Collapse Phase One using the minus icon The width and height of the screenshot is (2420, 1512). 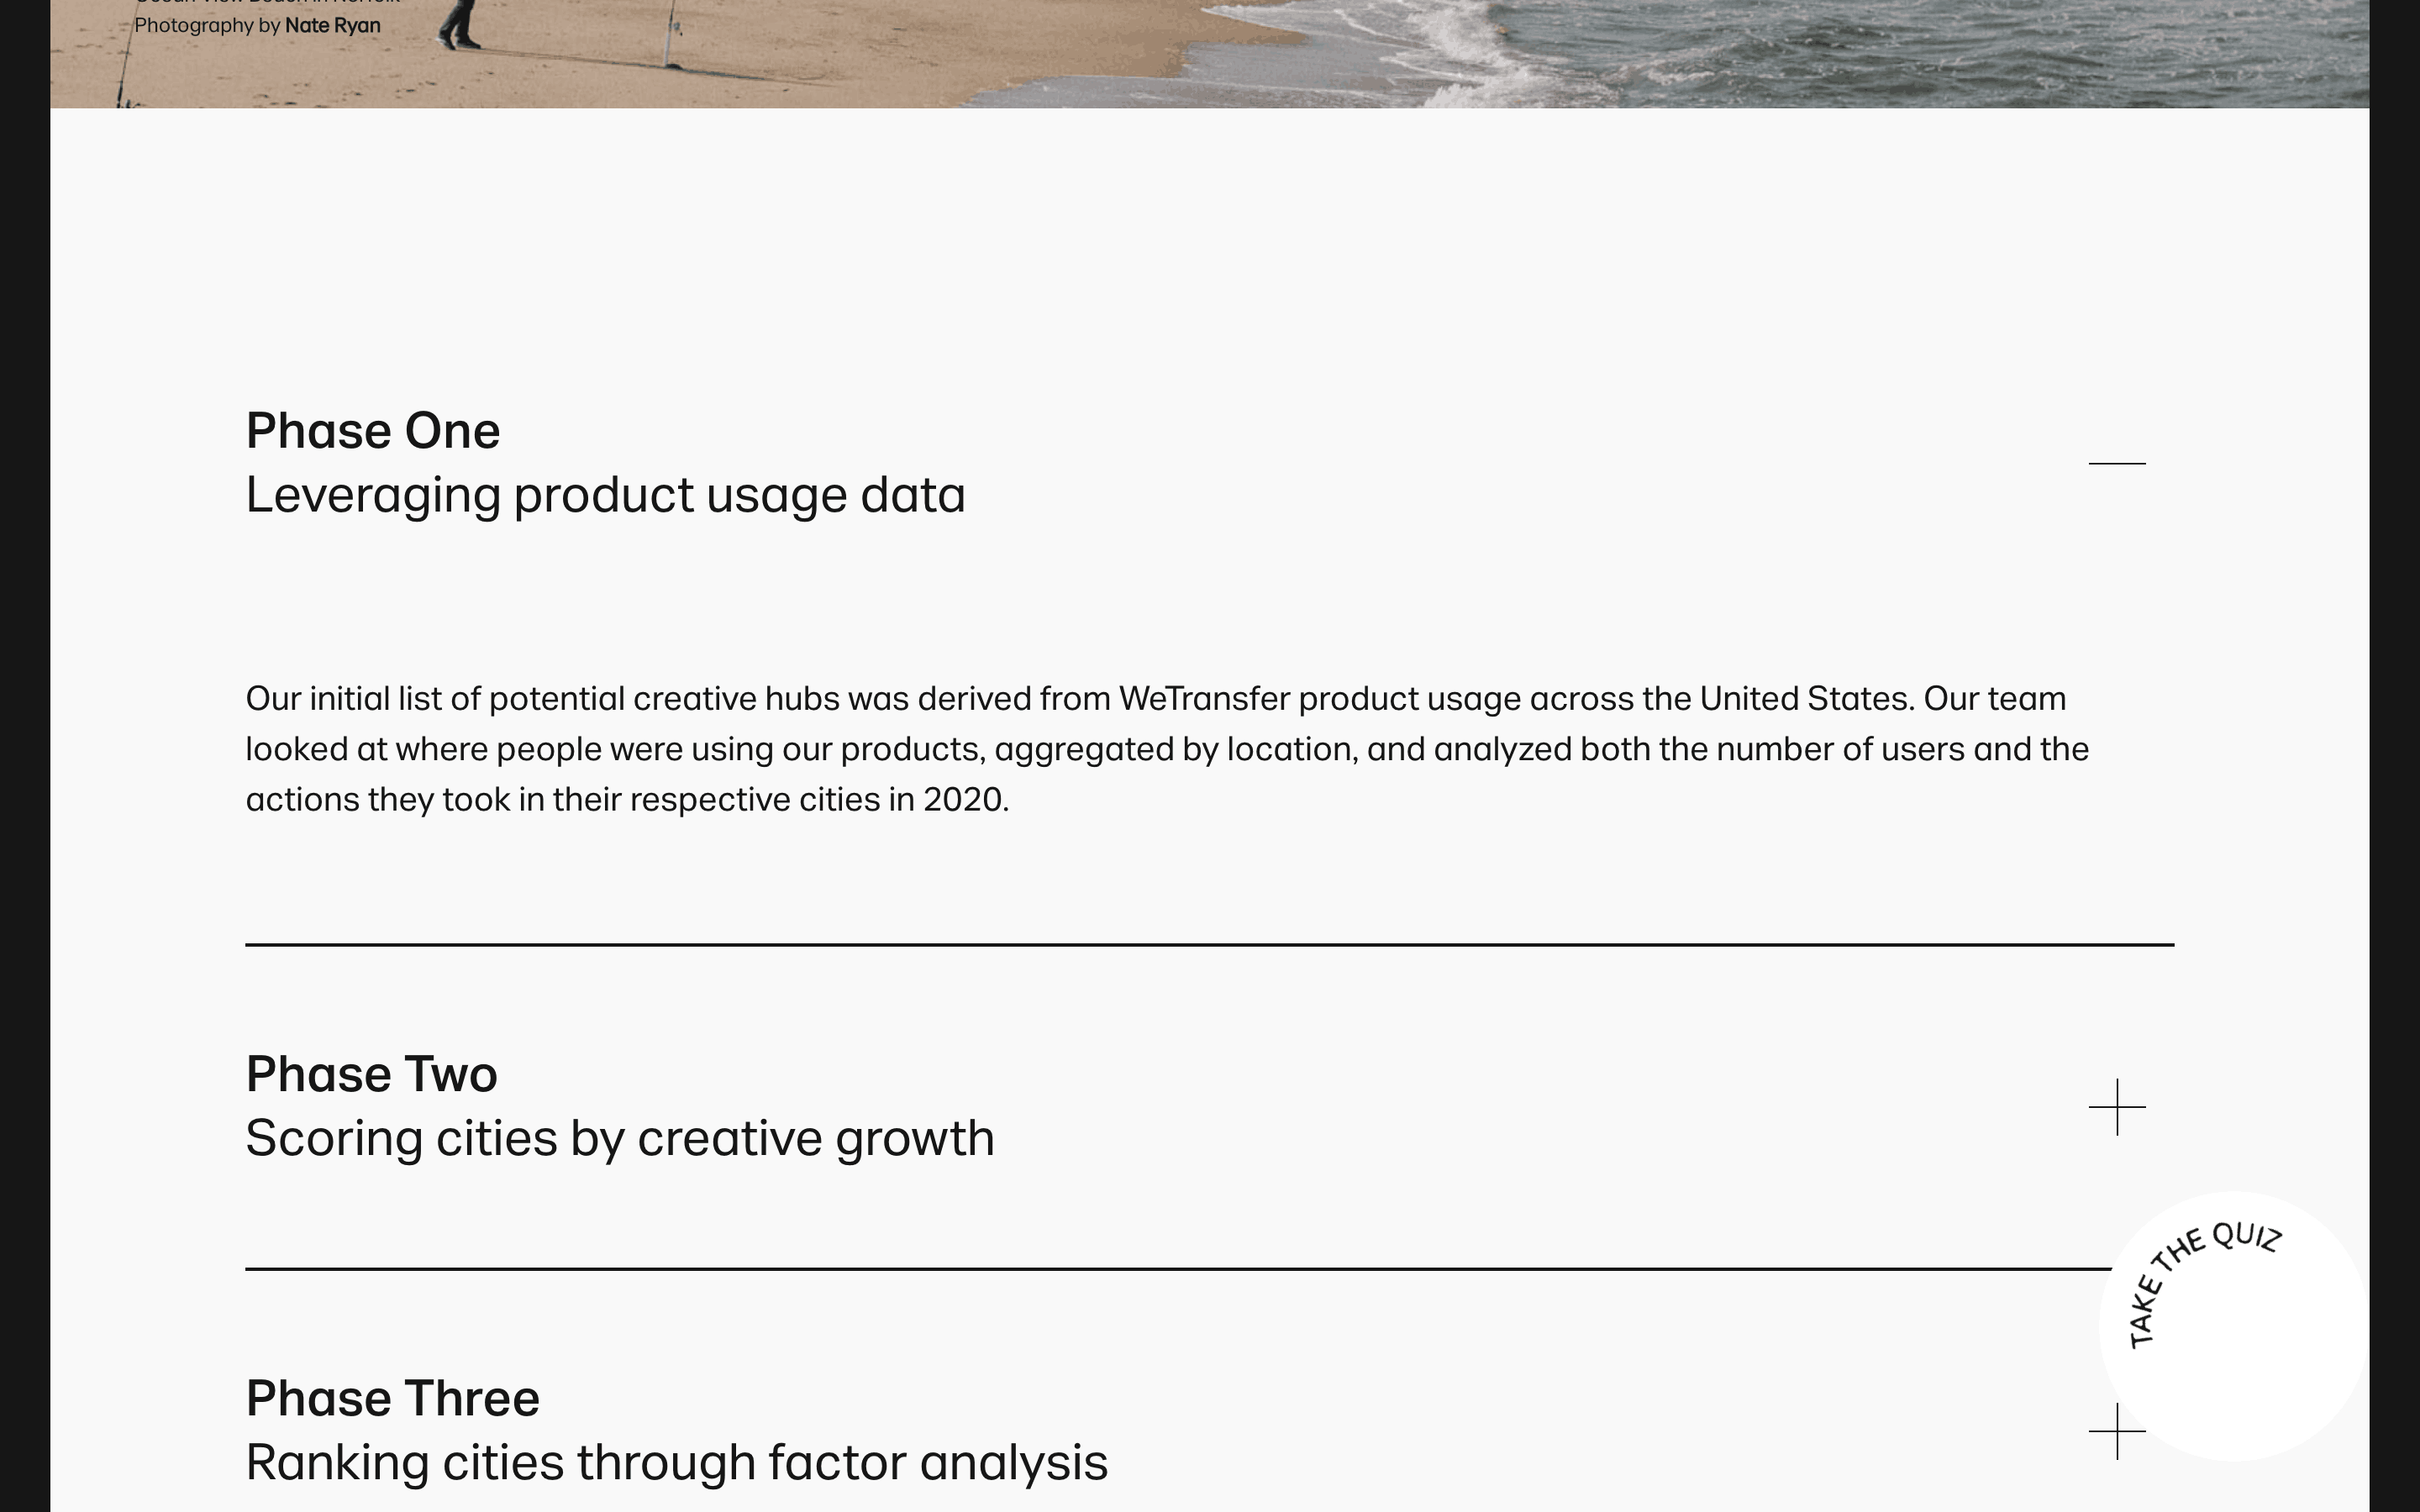point(2117,463)
